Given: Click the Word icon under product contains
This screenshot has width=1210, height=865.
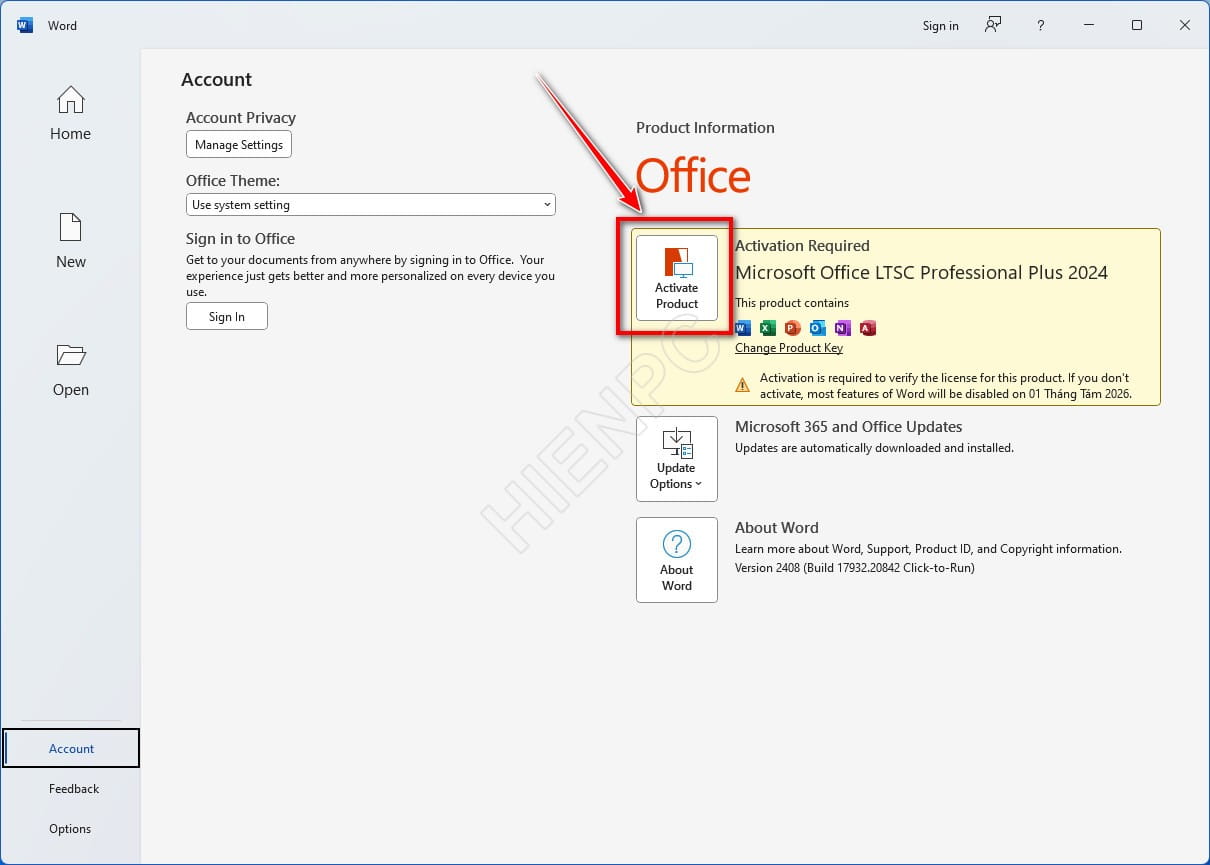Looking at the screenshot, I should [x=743, y=327].
